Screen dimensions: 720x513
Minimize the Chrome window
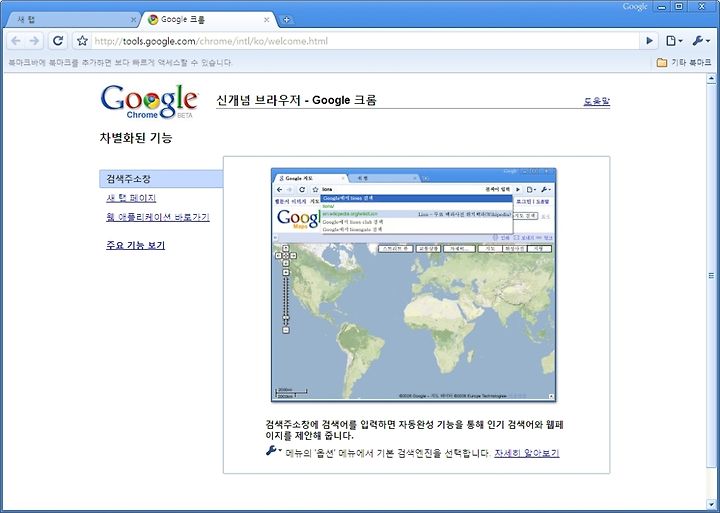click(x=662, y=6)
